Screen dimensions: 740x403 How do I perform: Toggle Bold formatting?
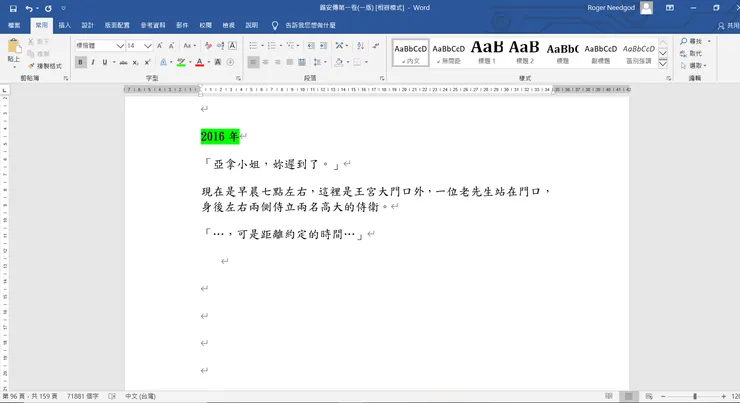[x=81, y=62]
